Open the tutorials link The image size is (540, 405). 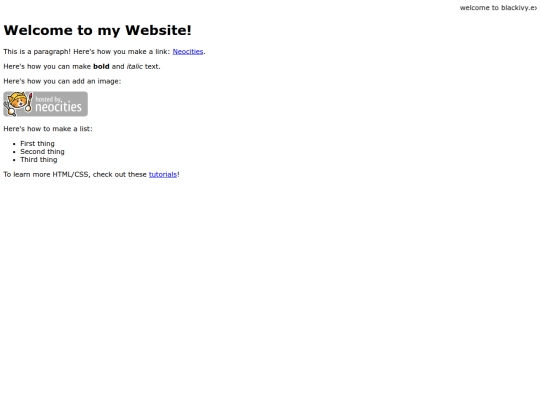pos(163,175)
